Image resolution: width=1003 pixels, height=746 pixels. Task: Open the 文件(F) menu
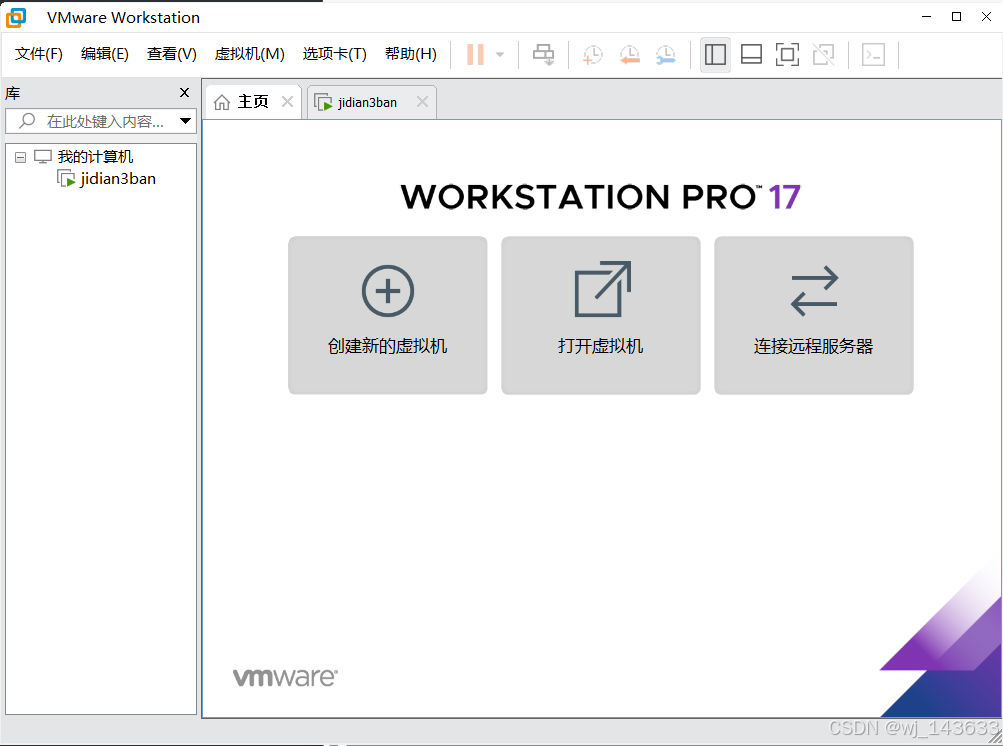click(x=38, y=54)
